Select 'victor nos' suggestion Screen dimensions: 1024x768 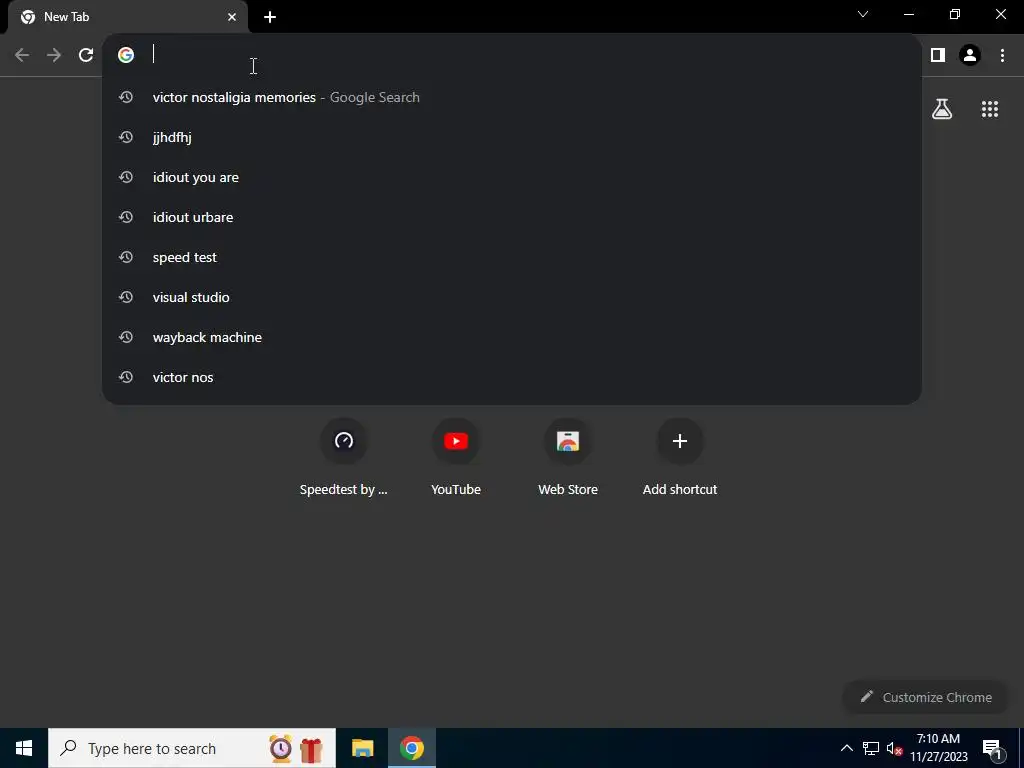tap(512, 377)
